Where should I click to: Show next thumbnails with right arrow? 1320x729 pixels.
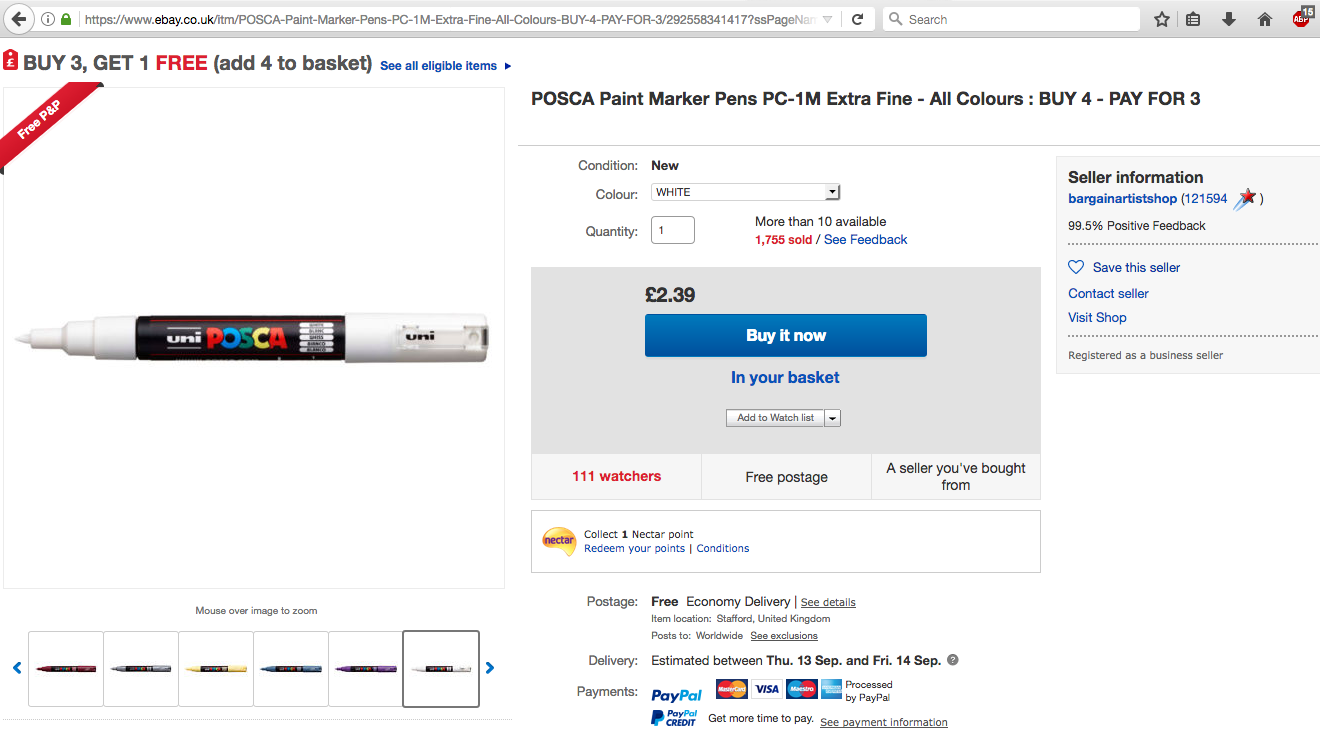pos(490,668)
